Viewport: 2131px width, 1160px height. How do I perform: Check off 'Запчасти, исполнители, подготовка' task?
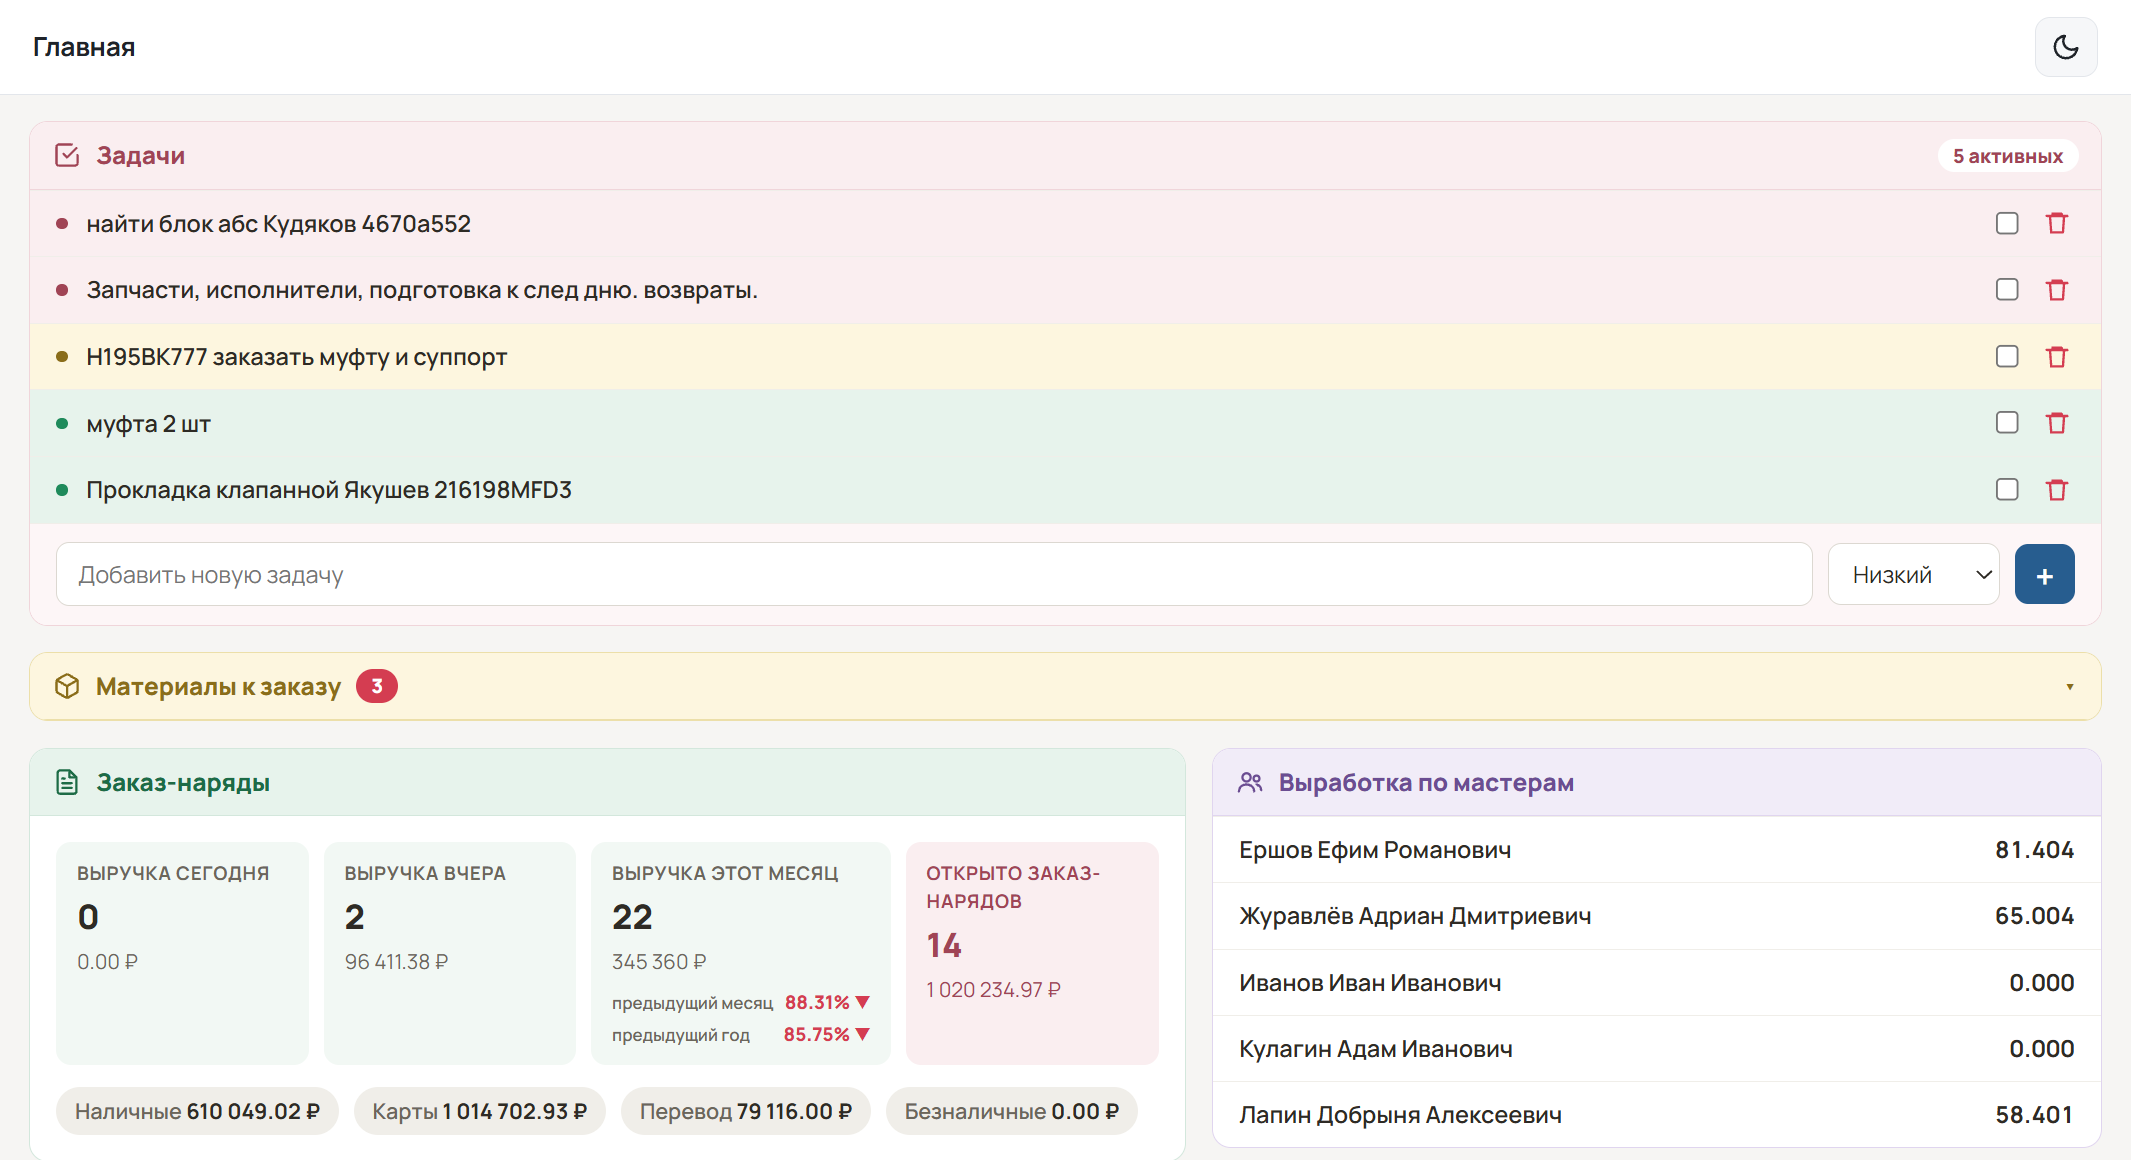2006,290
